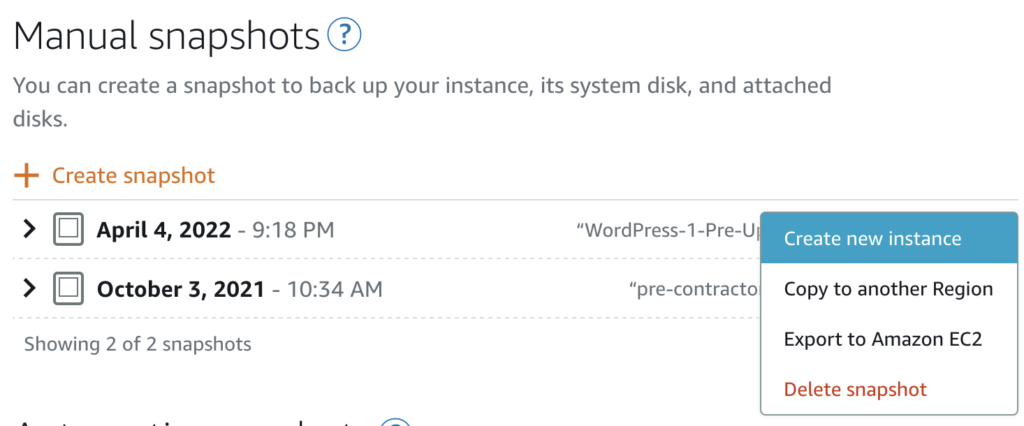Image resolution: width=1024 pixels, height=426 pixels.
Task: Open the help icon beside Manual snapshots
Action: (344, 36)
